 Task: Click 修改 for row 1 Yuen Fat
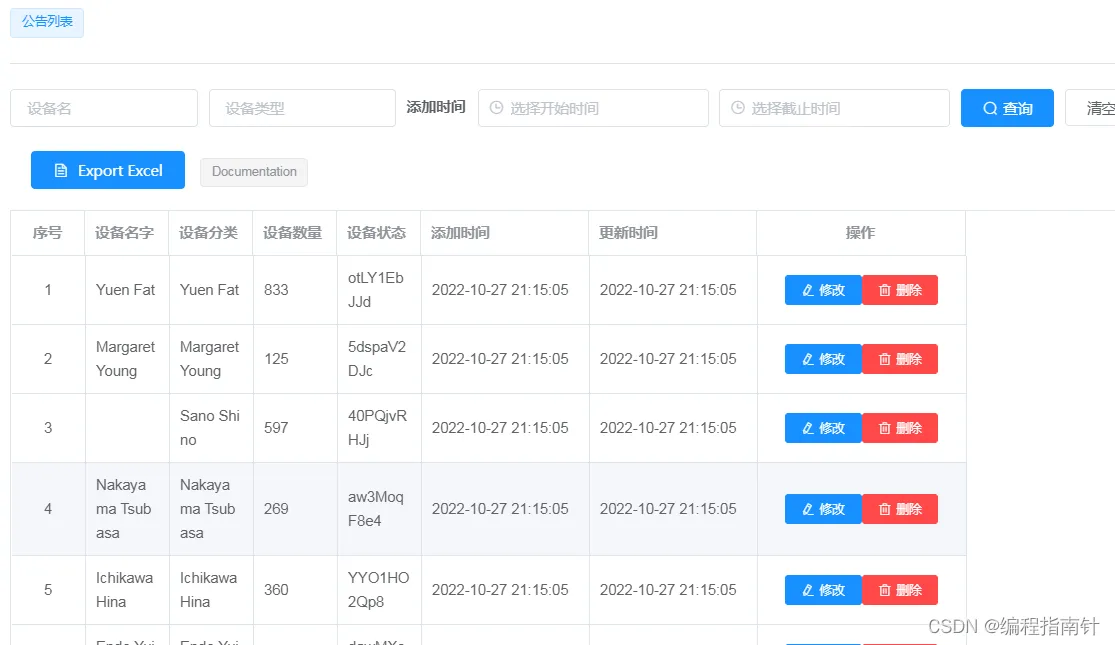pos(823,290)
